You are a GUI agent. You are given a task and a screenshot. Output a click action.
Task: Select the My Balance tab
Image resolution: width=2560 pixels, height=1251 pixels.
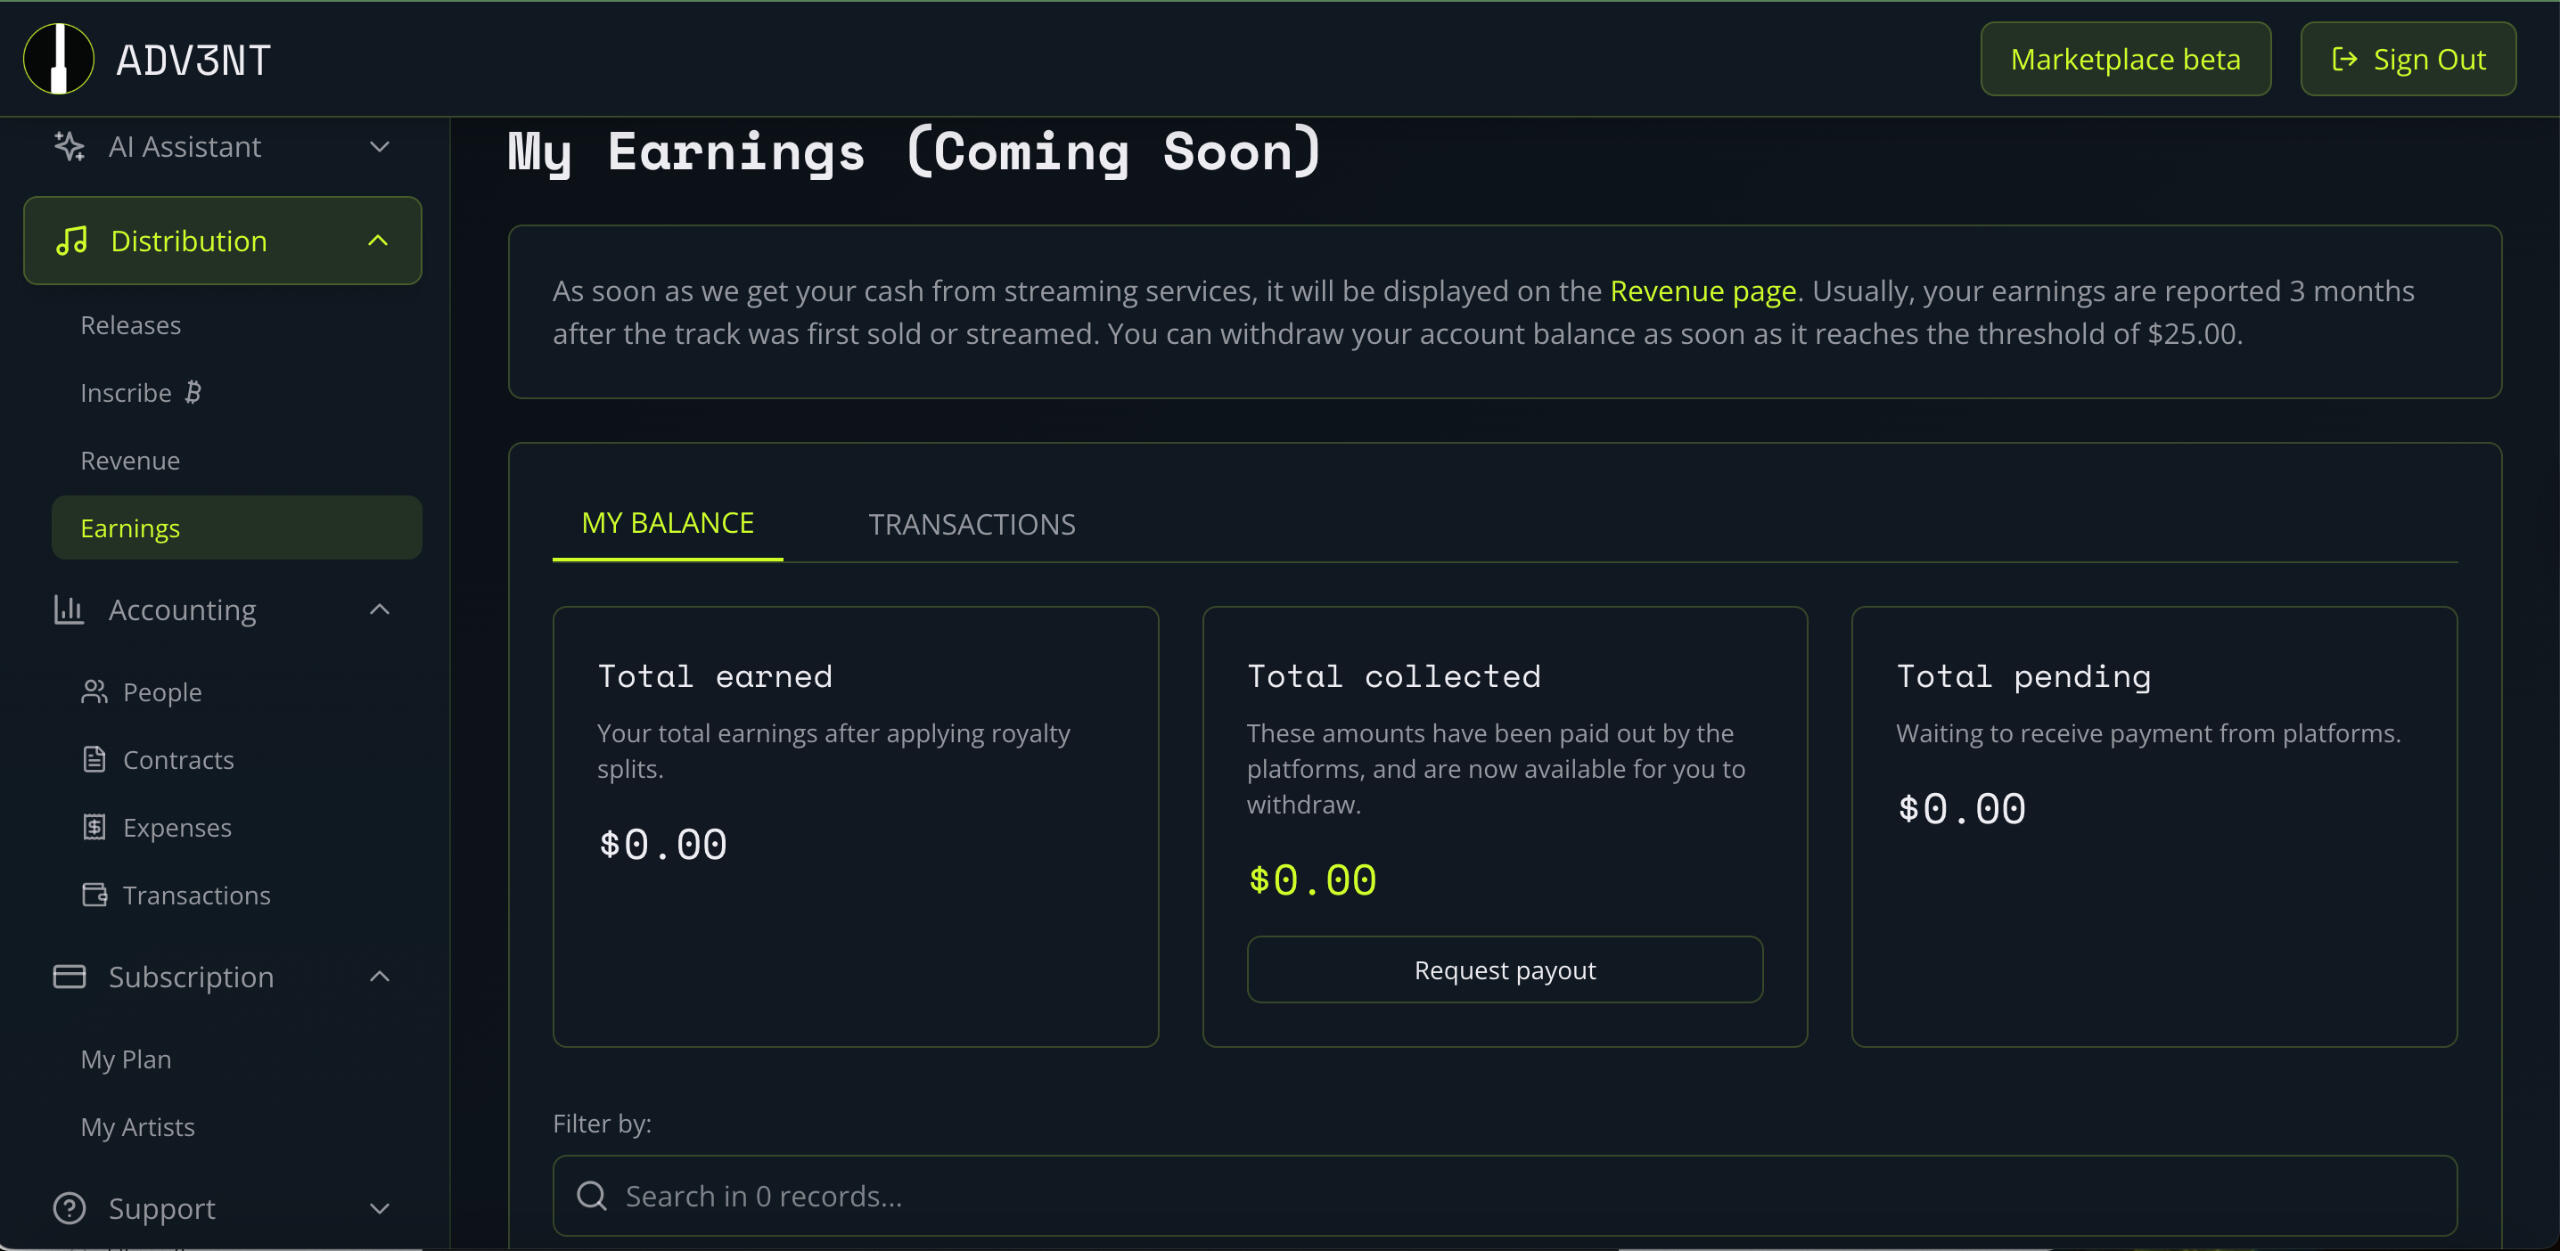(x=667, y=524)
